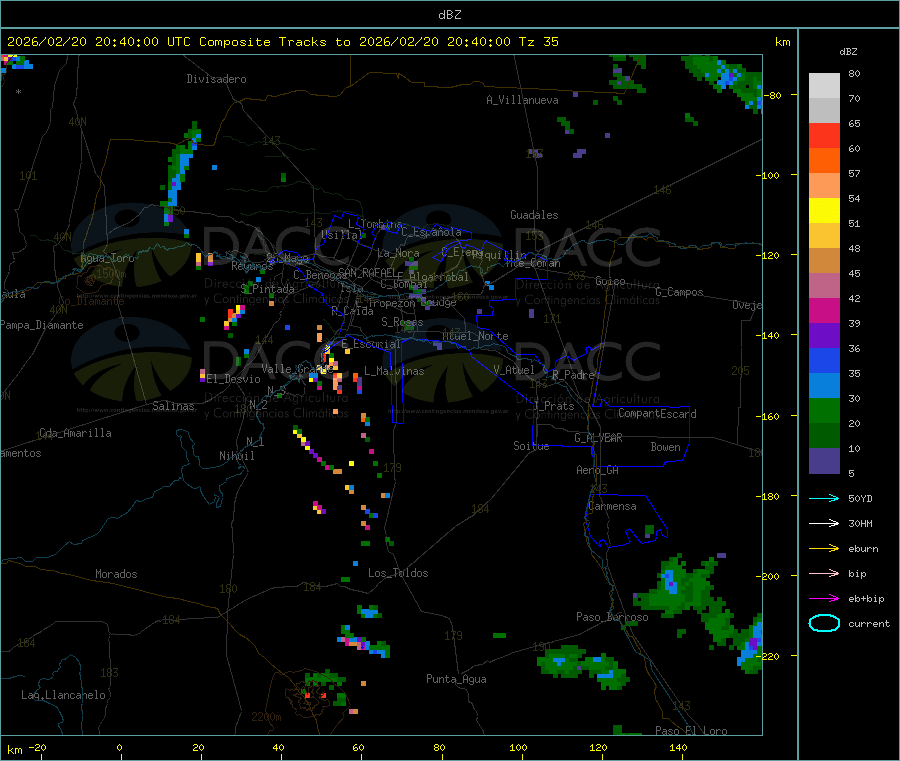Click the Aero_GA map label
This screenshot has width=900, height=761.
(x=597, y=470)
